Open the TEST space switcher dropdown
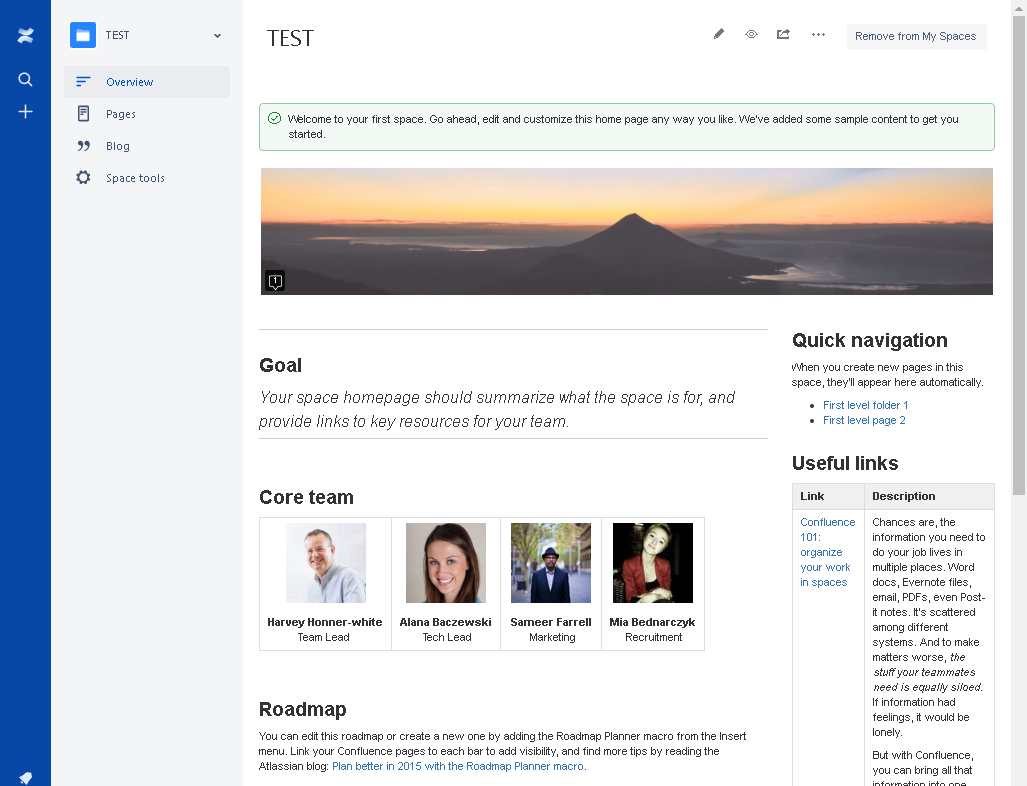This screenshot has width=1027, height=786. [x=217, y=34]
